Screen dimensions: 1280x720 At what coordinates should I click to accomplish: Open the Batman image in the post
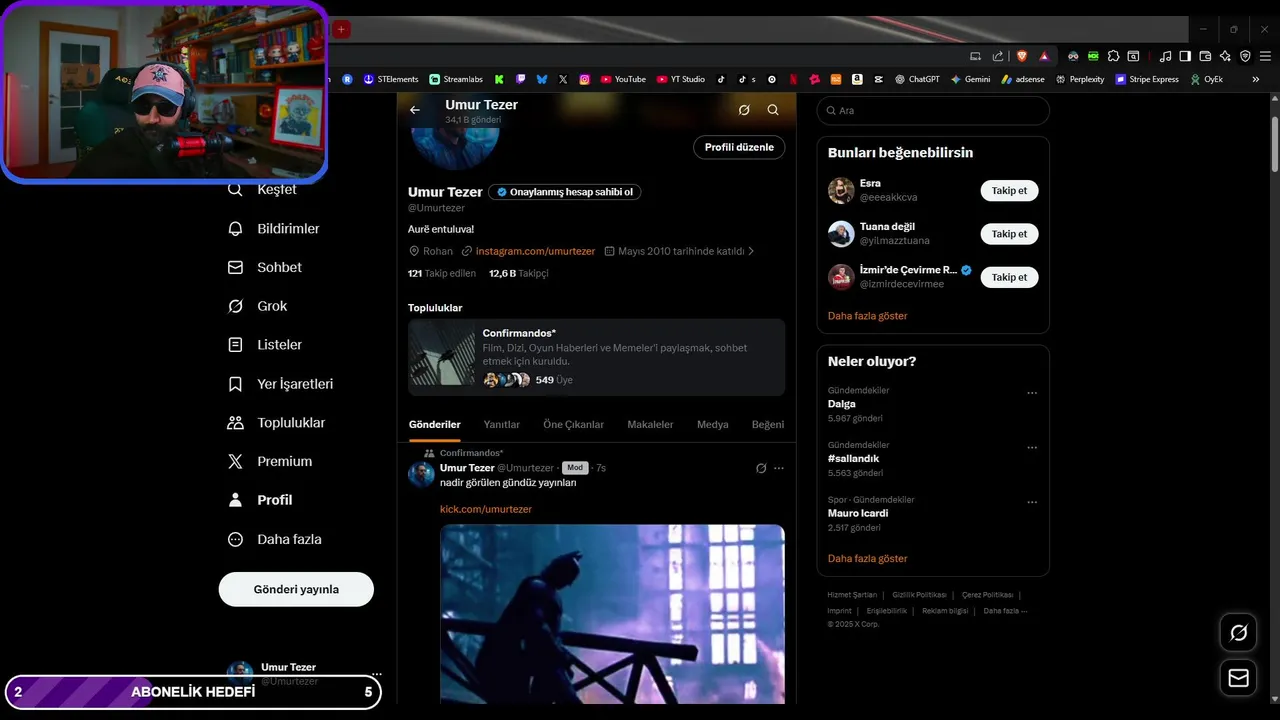(x=612, y=614)
